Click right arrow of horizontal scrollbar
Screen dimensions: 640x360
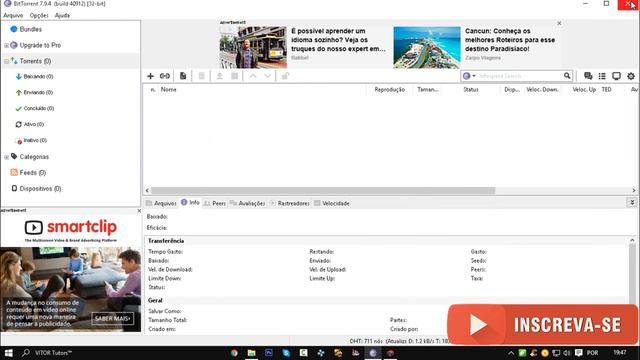click(x=633, y=191)
